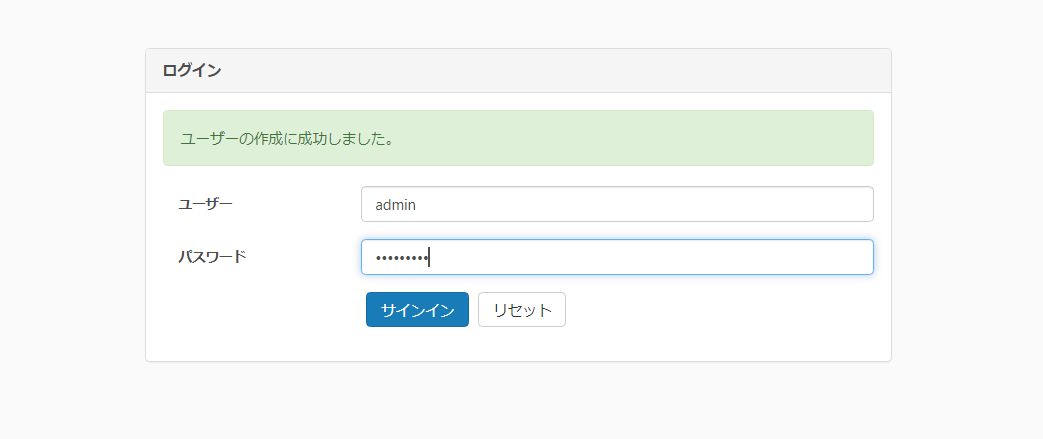Submit login via サインイン

point(417,310)
